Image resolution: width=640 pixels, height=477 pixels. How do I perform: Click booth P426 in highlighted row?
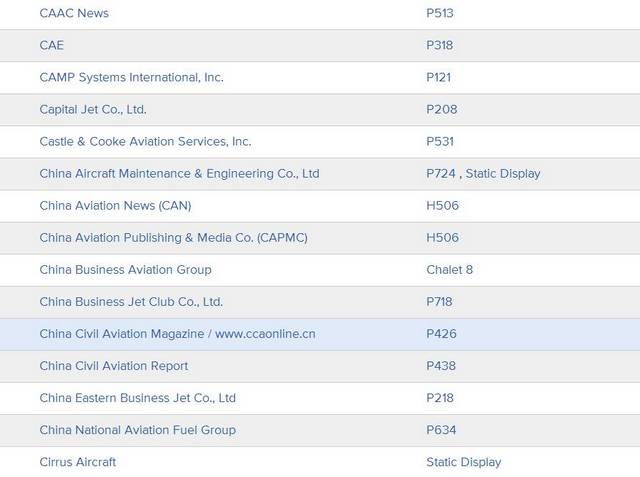441,333
